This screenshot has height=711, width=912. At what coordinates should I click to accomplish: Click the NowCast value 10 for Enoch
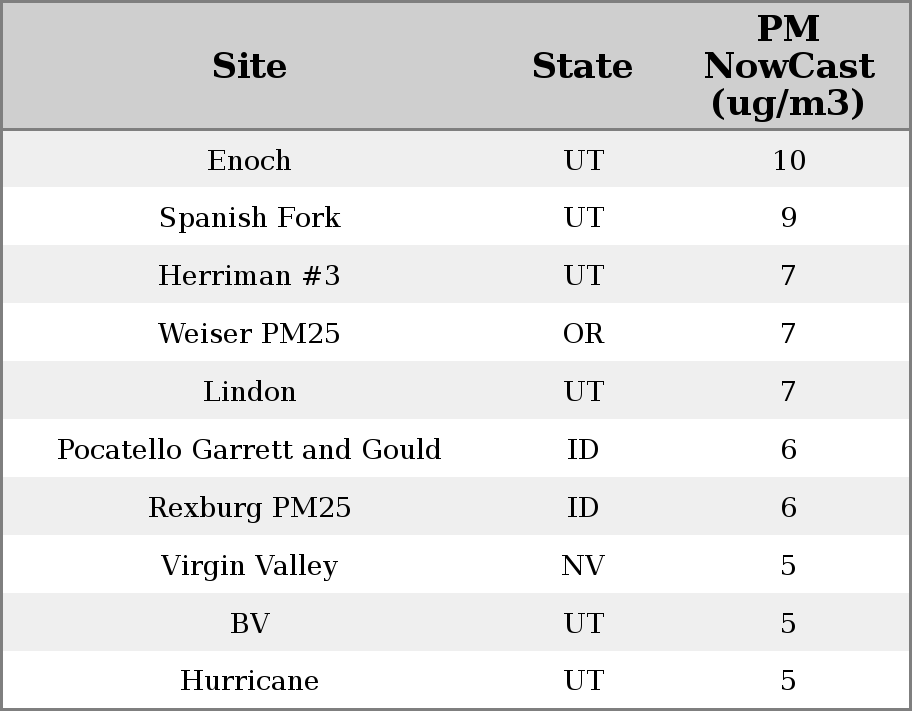coord(788,160)
